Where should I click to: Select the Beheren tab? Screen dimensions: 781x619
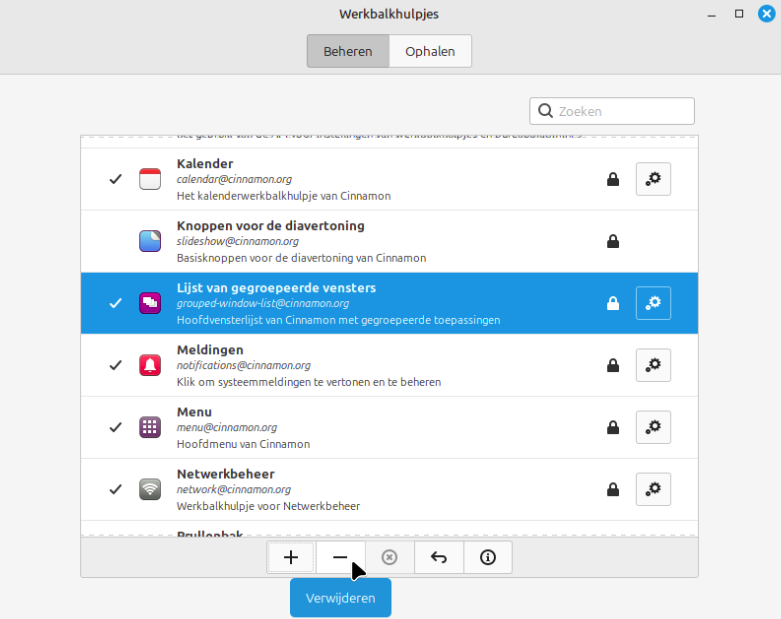[x=348, y=51]
